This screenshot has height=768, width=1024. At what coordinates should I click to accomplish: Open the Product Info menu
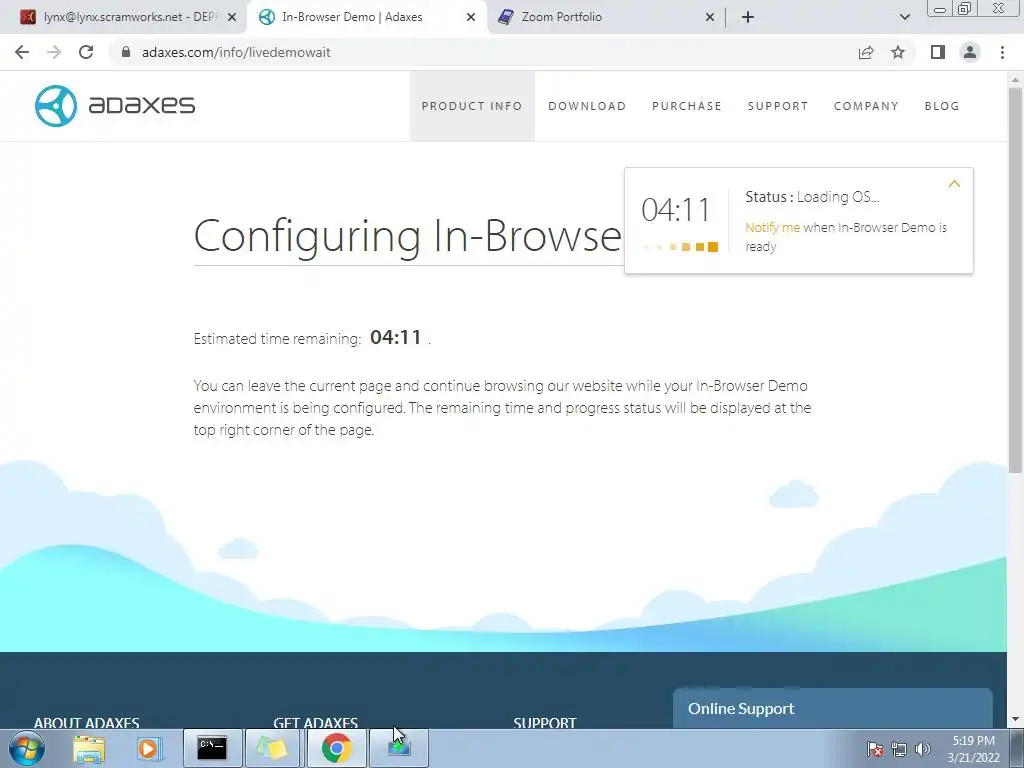[x=472, y=106]
